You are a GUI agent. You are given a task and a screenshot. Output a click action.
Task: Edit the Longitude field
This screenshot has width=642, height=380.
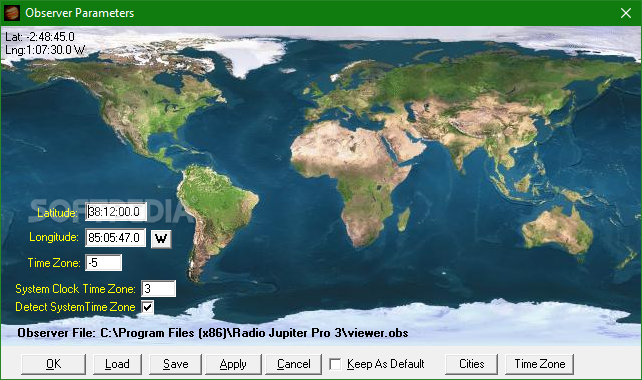pos(115,238)
